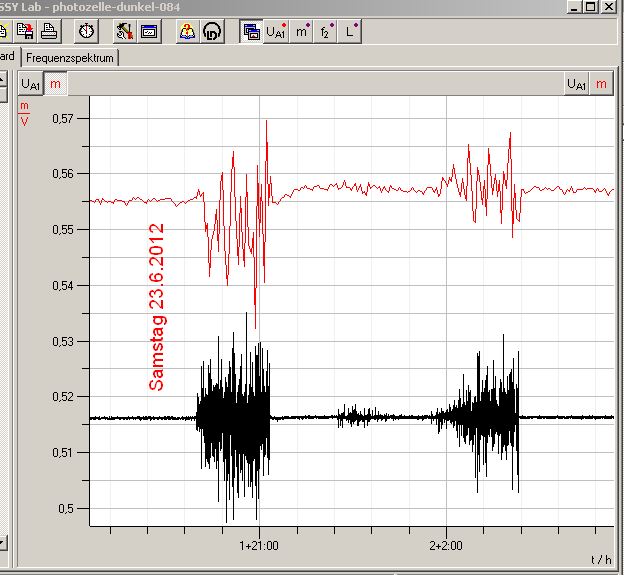Click the m/V axis unit label
624x575 pixels.
pyautogui.click(x=24, y=114)
